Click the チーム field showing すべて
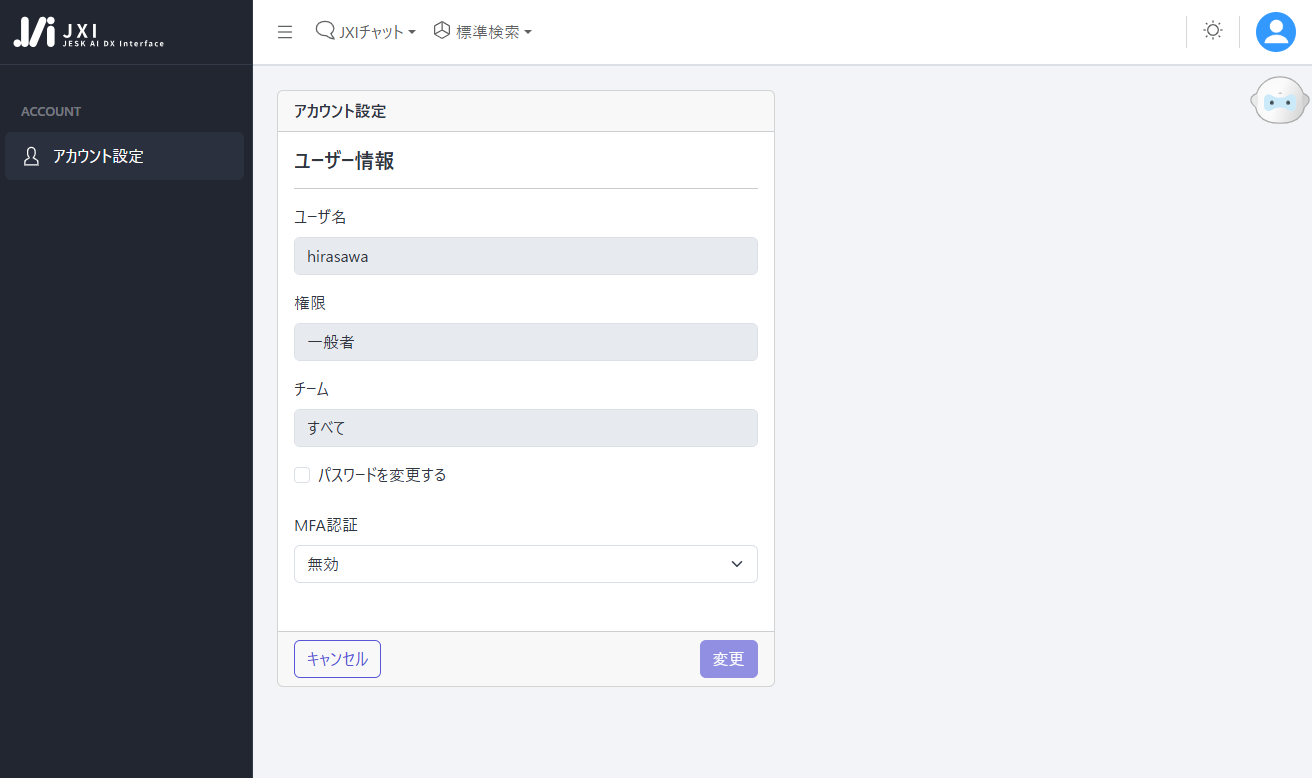The height and width of the screenshot is (778, 1312). (x=525, y=427)
